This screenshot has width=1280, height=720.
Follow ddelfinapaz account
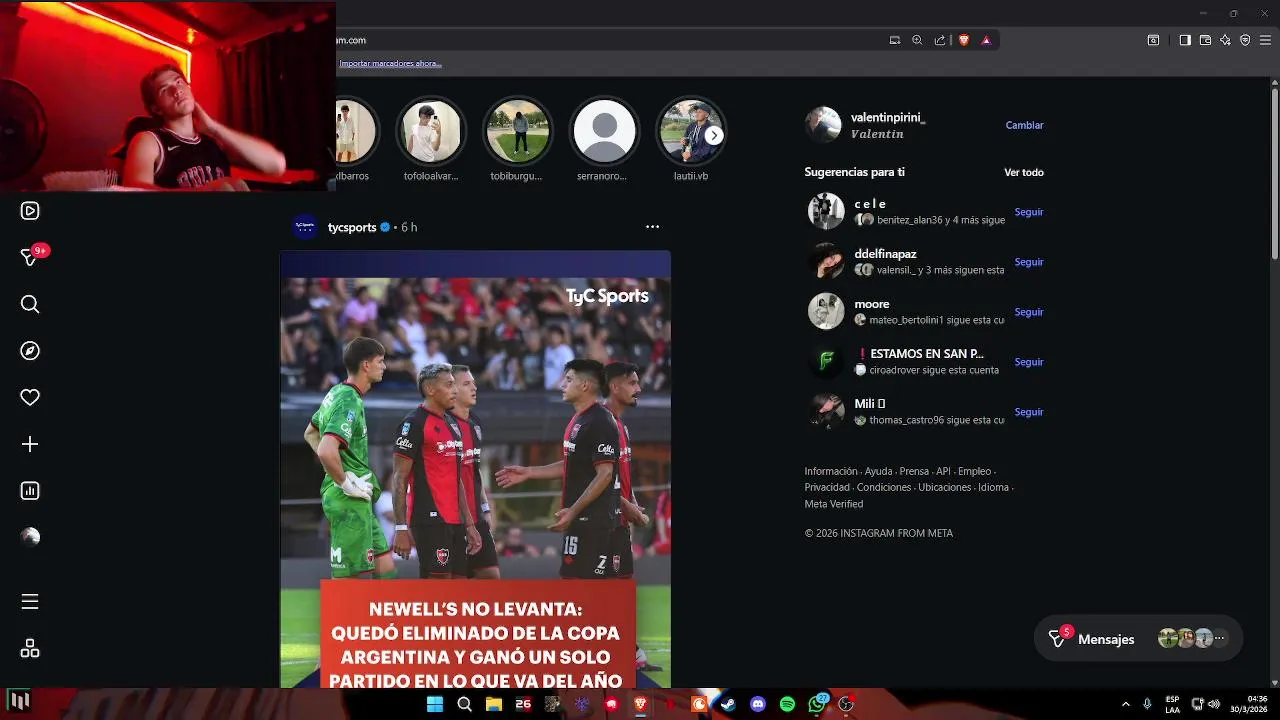(1029, 262)
